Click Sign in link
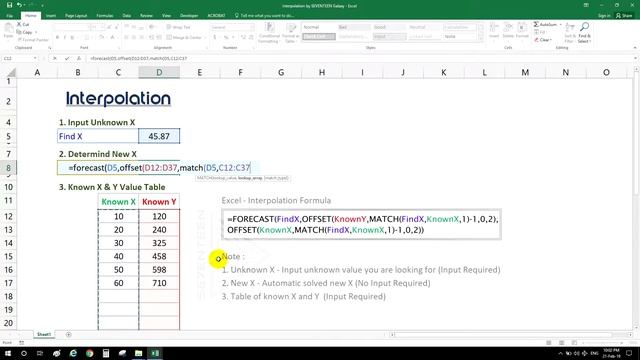 (604, 16)
